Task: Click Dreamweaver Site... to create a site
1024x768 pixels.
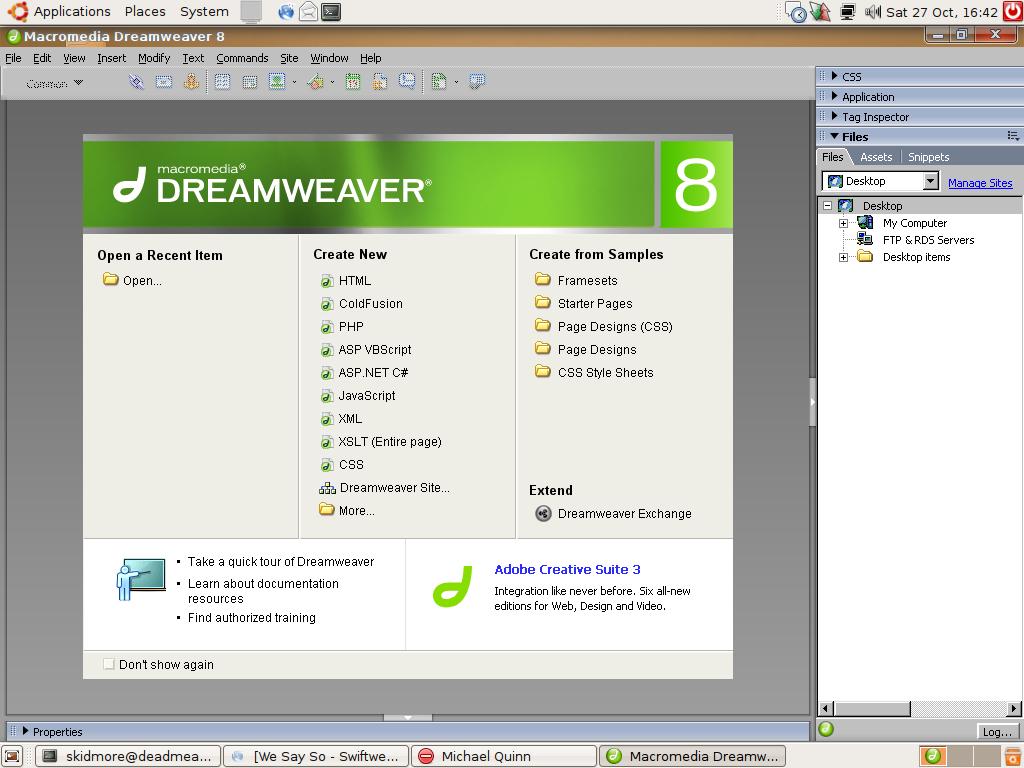Action: click(x=384, y=488)
